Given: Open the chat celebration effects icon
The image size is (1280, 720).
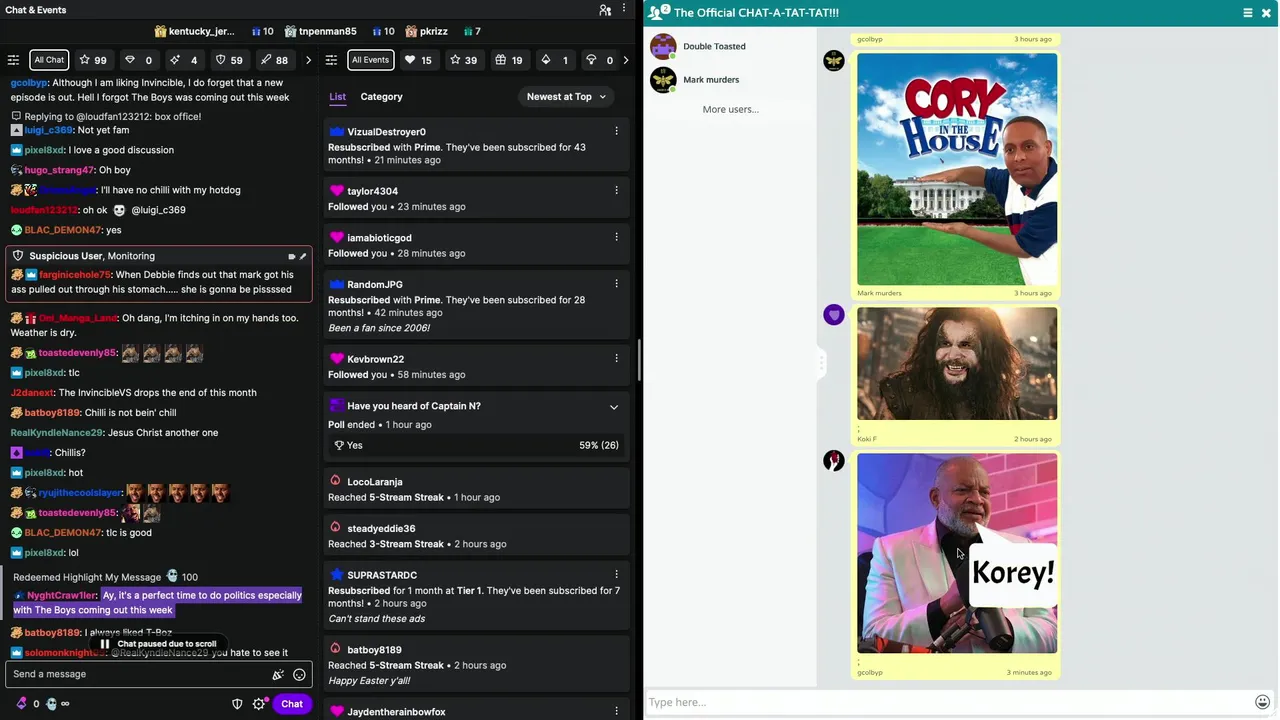Looking at the screenshot, I should (278, 675).
